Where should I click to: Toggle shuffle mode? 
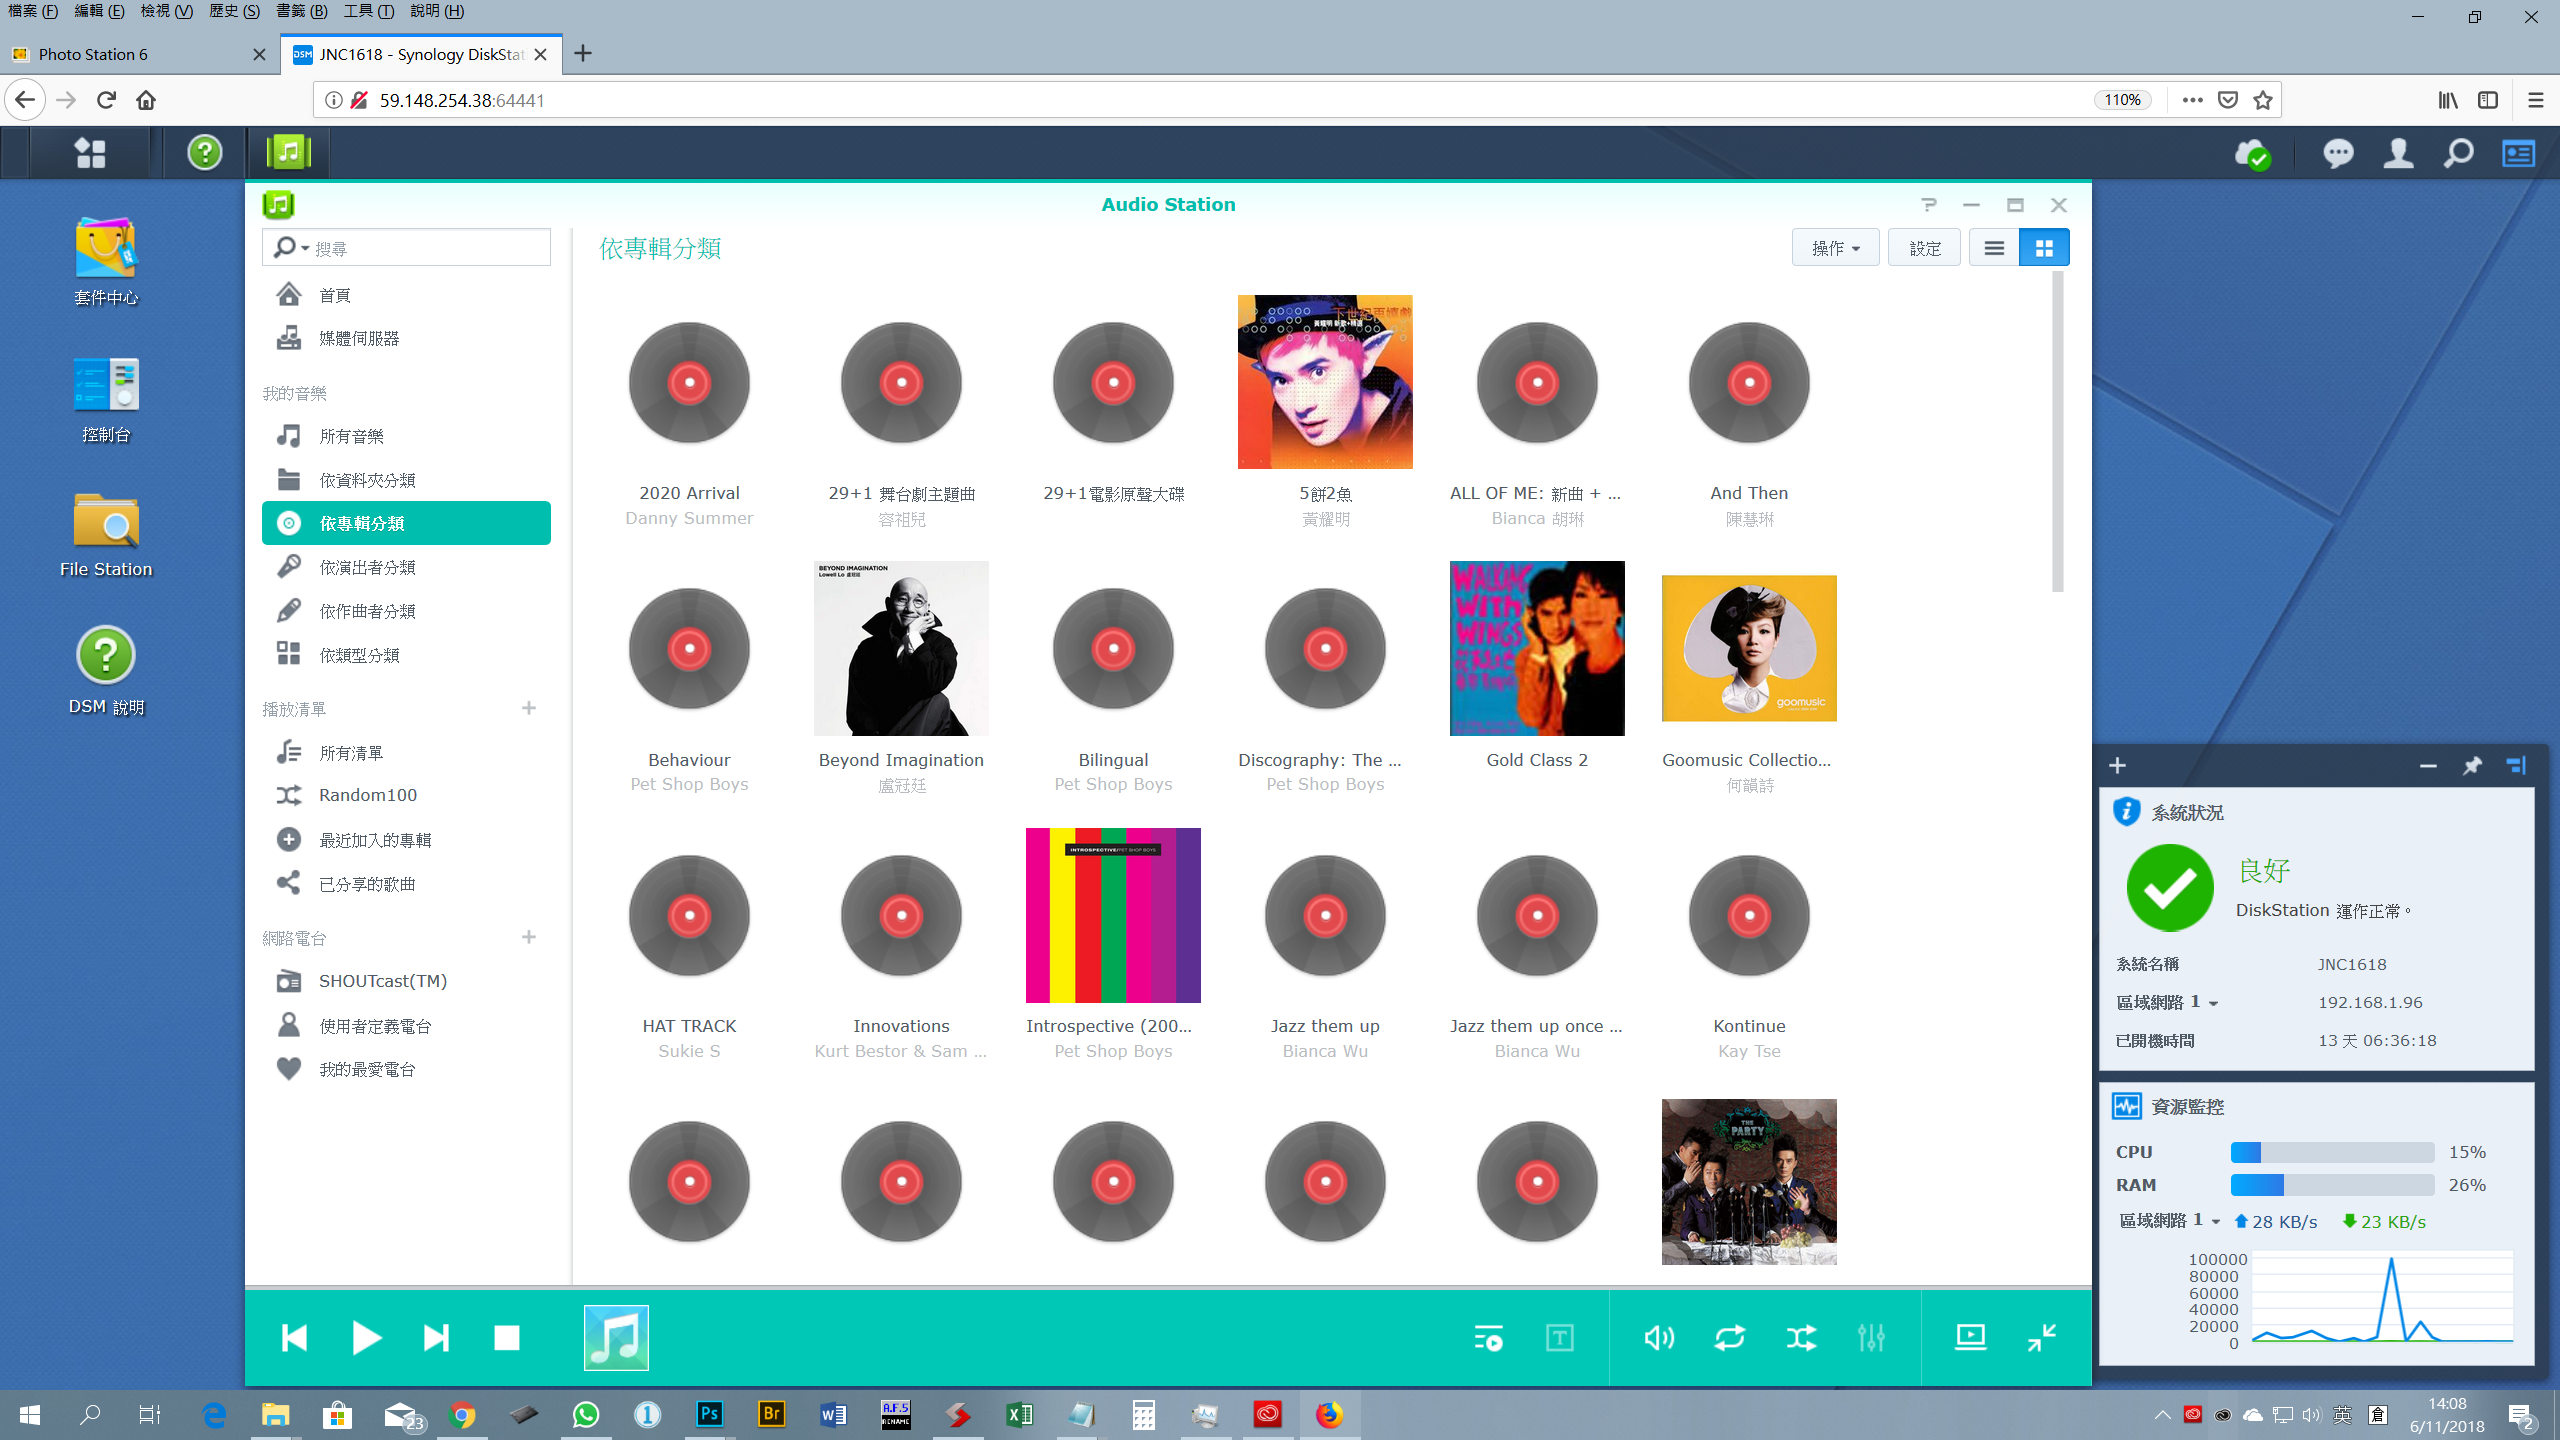(1801, 1338)
